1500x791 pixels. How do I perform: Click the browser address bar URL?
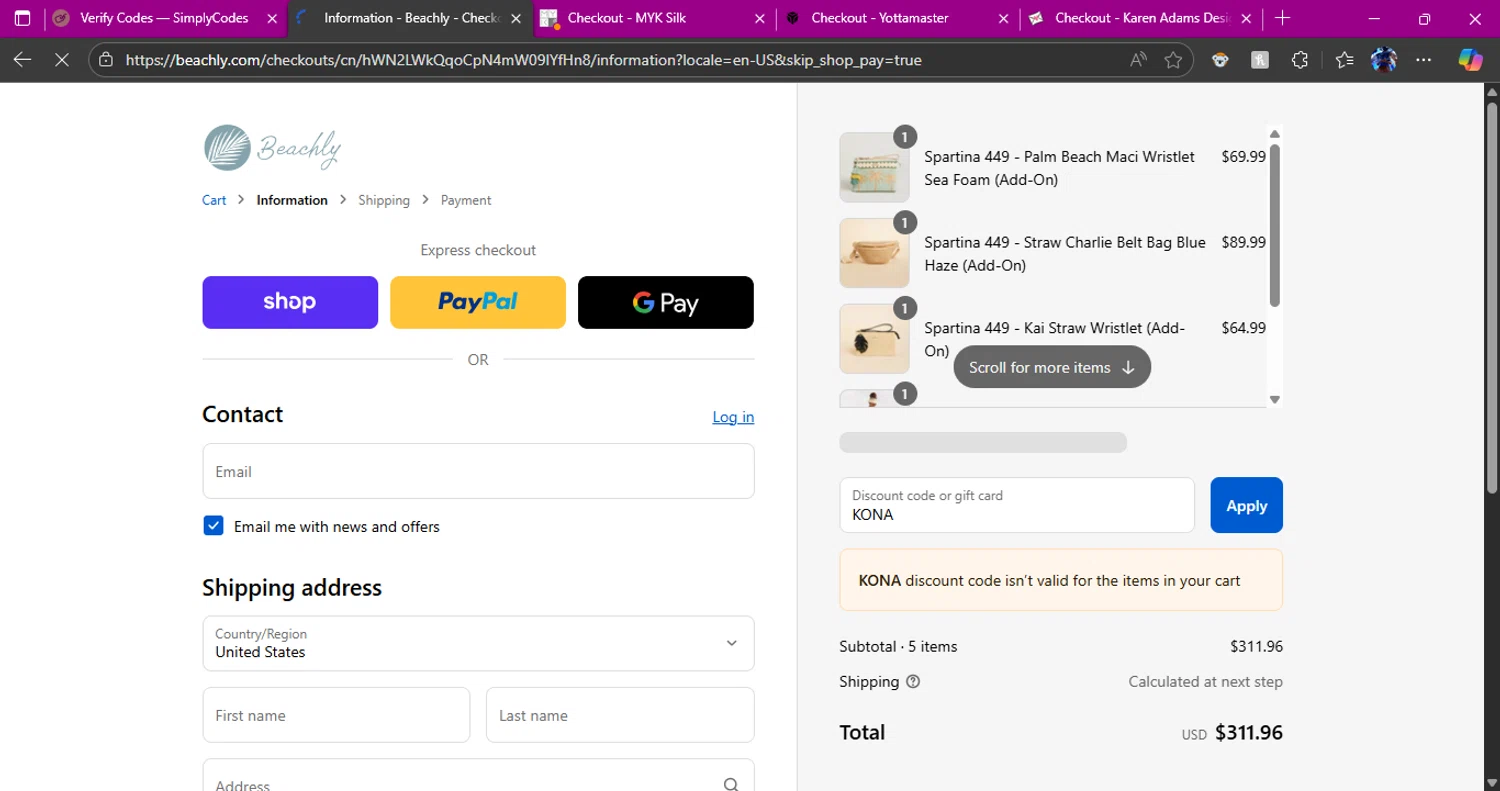pyautogui.click(x=523, y=60)
